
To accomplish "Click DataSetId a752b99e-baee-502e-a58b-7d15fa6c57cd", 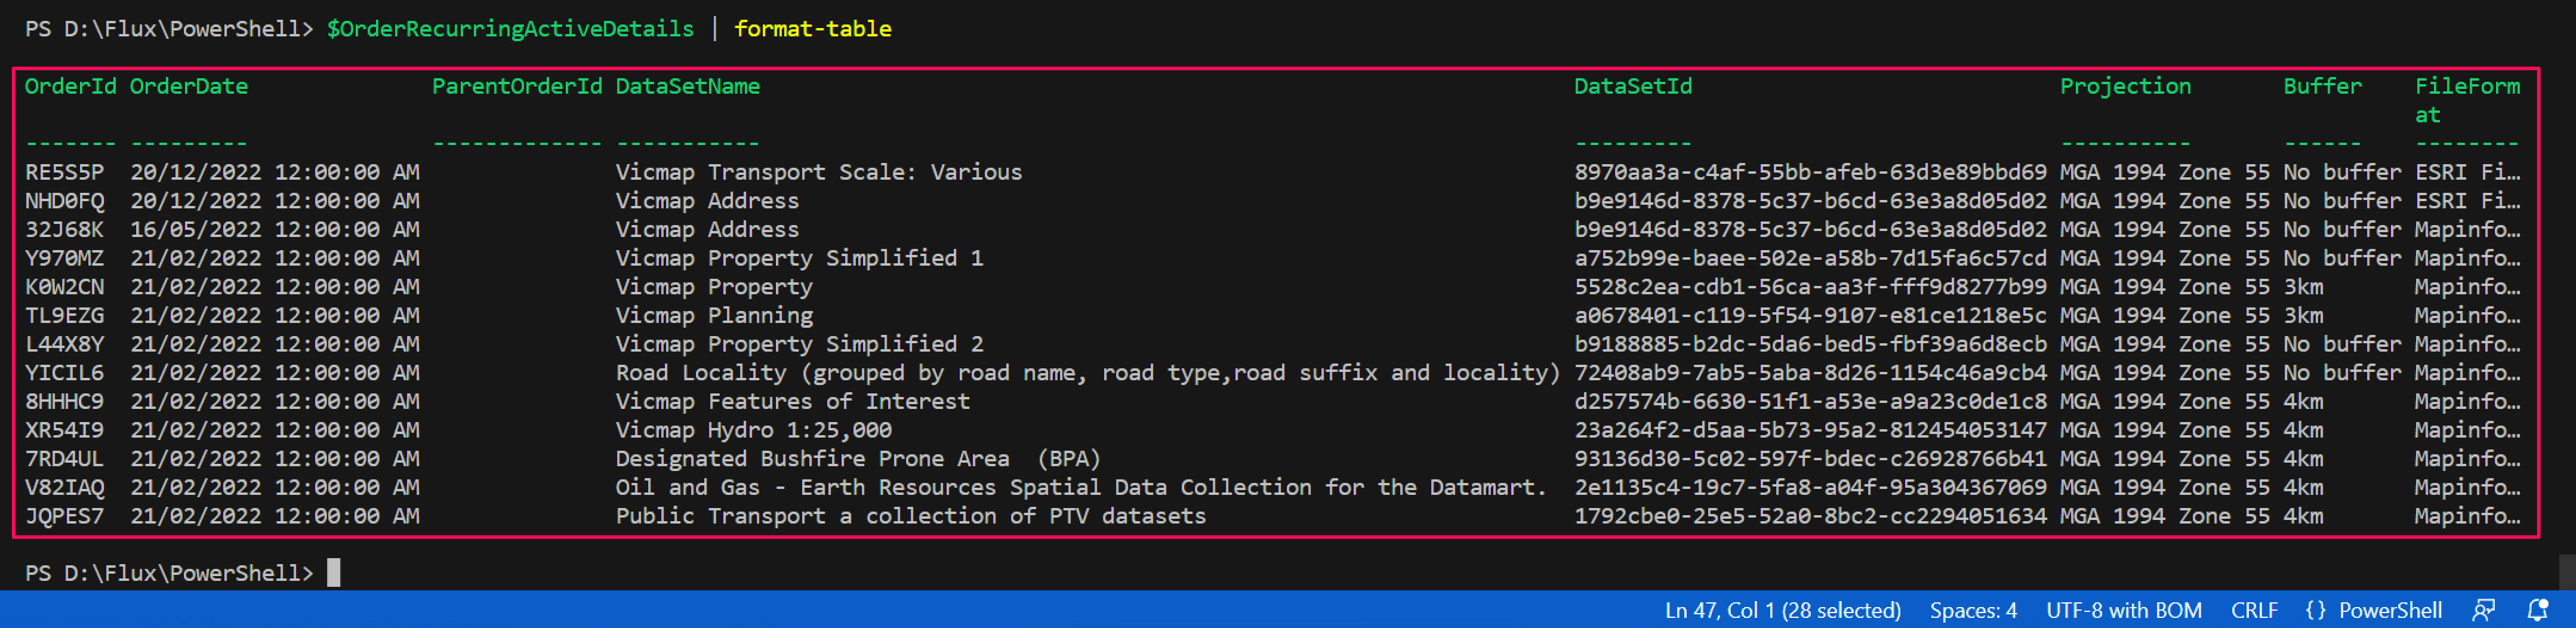I will (x=1810, y=258).
